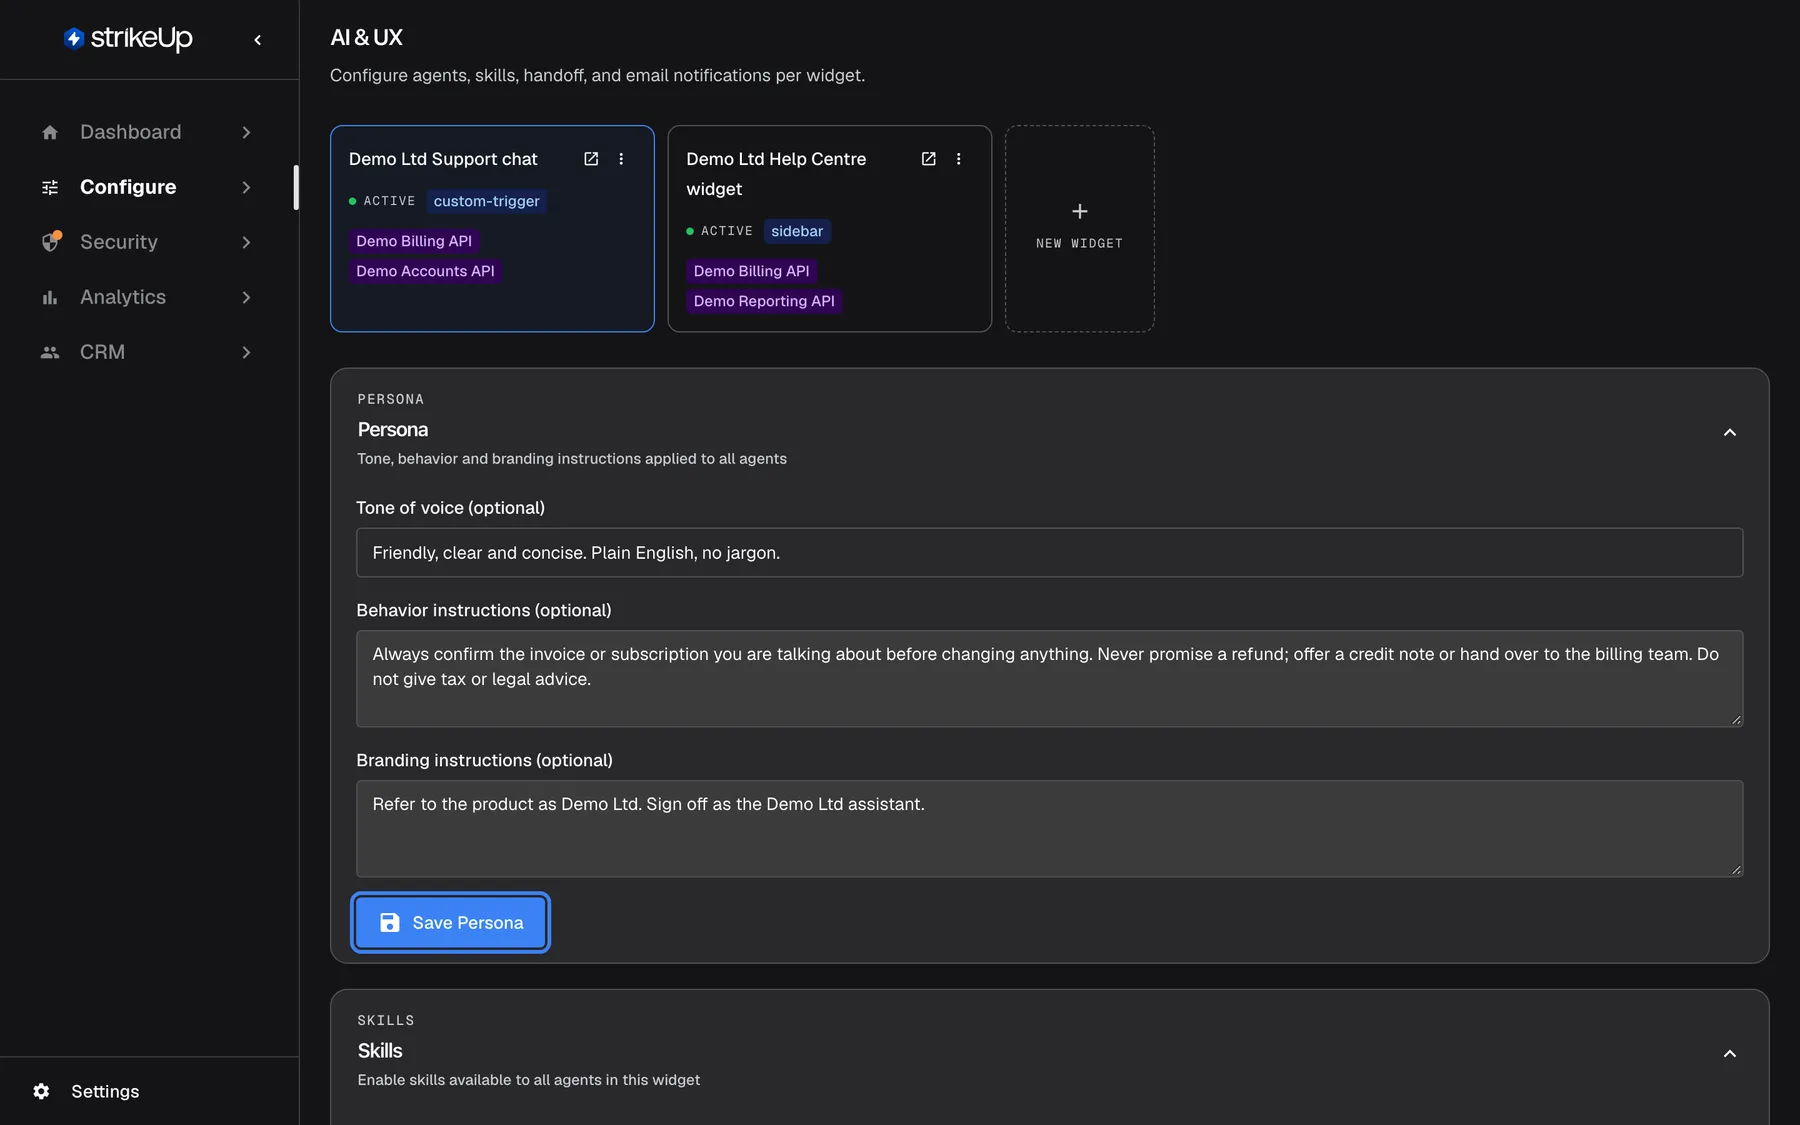
Task: Click the CRM people icon
Action: [x=50, y=352]
